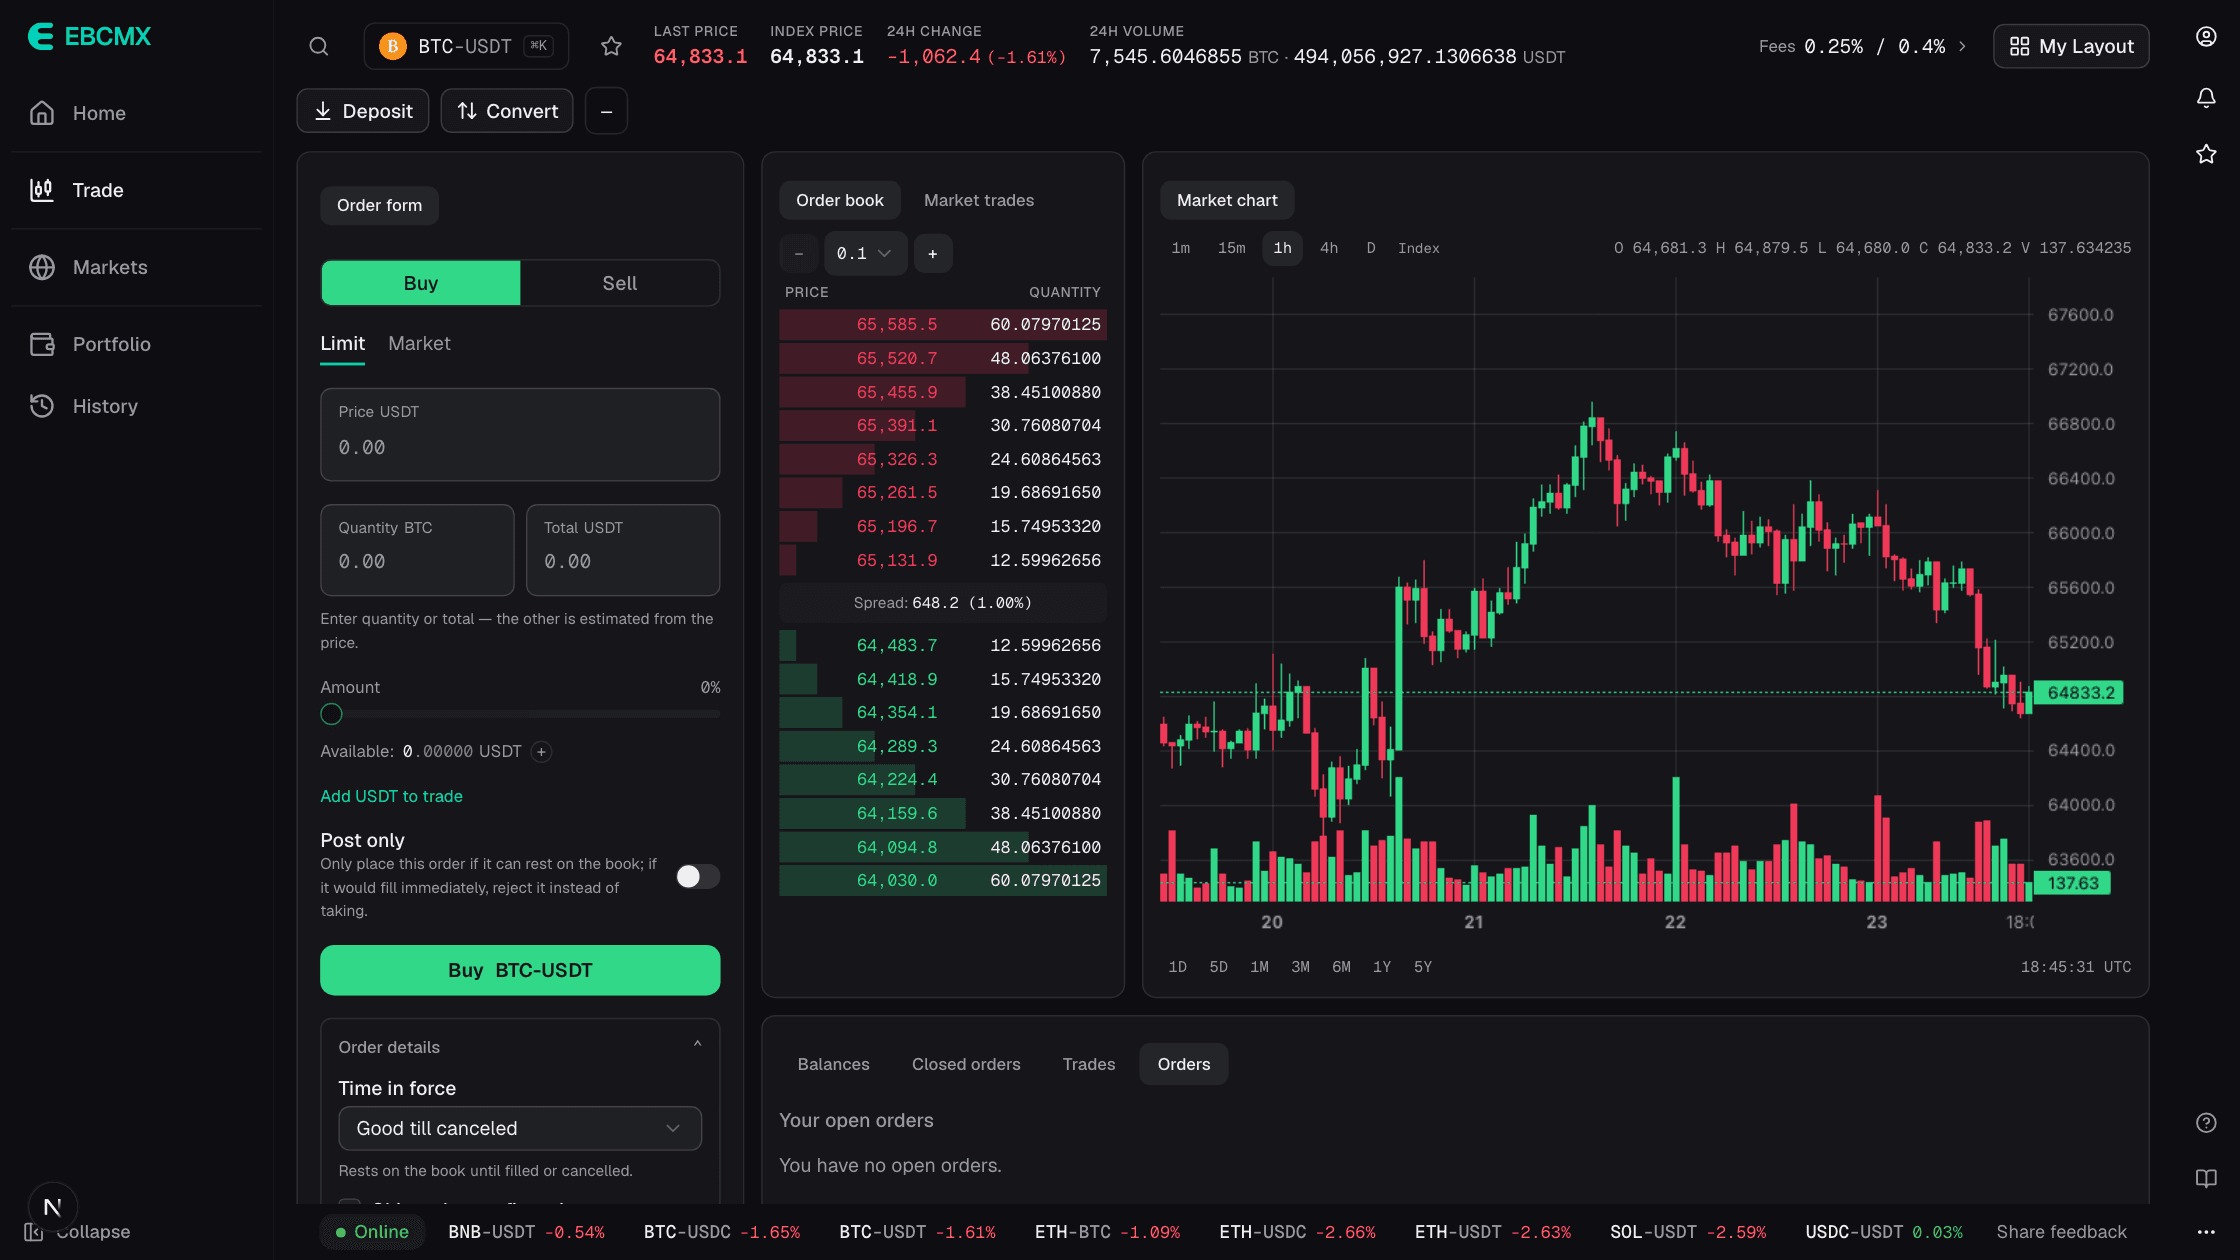
Task: Switch to the Limit order tab
Action: pyautogui.click(x=342, y=344)
